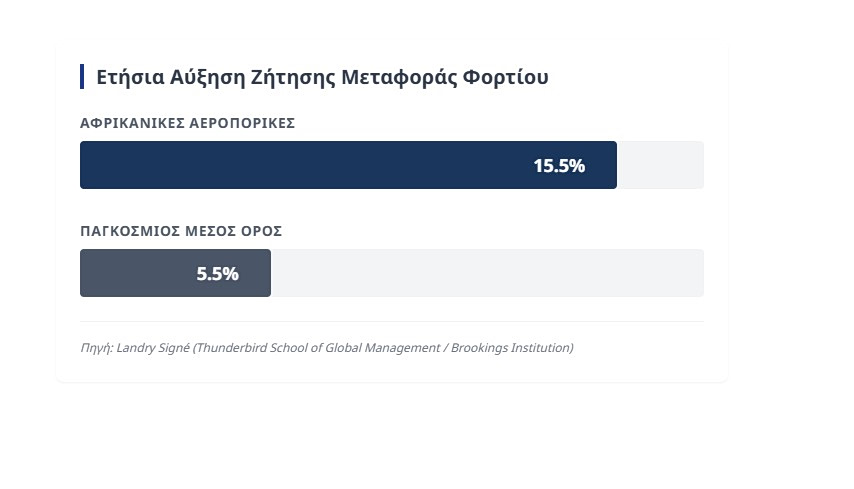Click the 15.5% value text
Viewport: 854px width, 489px height.
[558, 166]
